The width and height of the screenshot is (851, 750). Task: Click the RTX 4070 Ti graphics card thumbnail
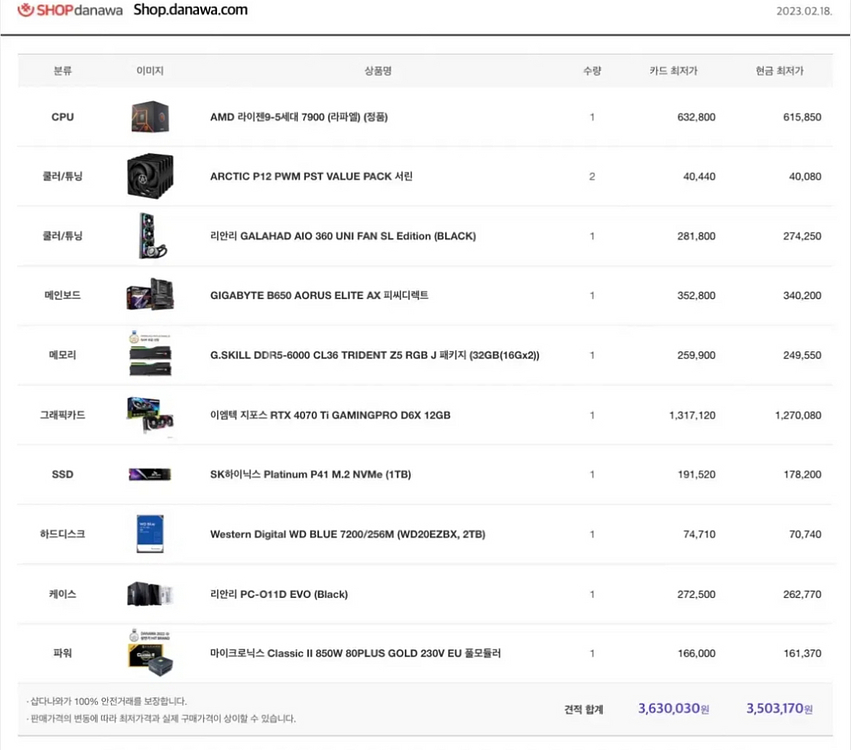(x=150, y=415)
